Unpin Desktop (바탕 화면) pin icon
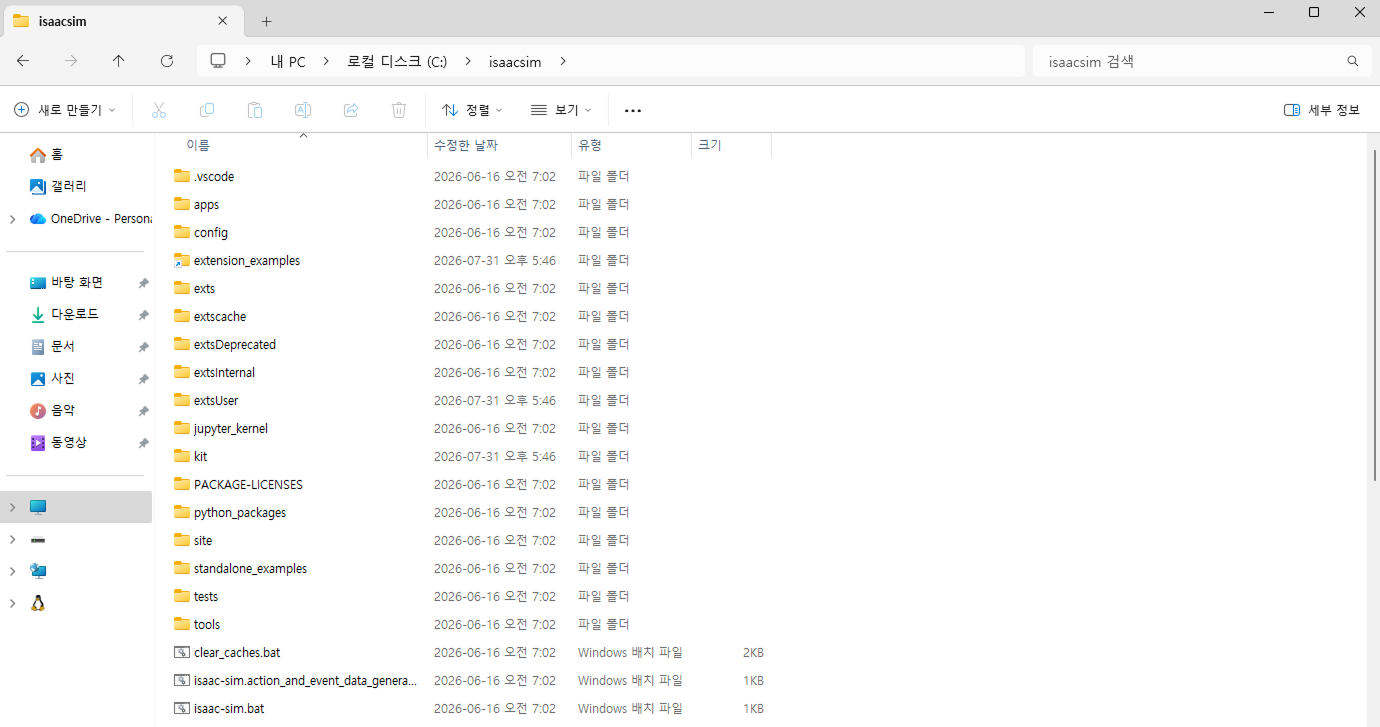The image size is (1380, 727). [143, 283]
